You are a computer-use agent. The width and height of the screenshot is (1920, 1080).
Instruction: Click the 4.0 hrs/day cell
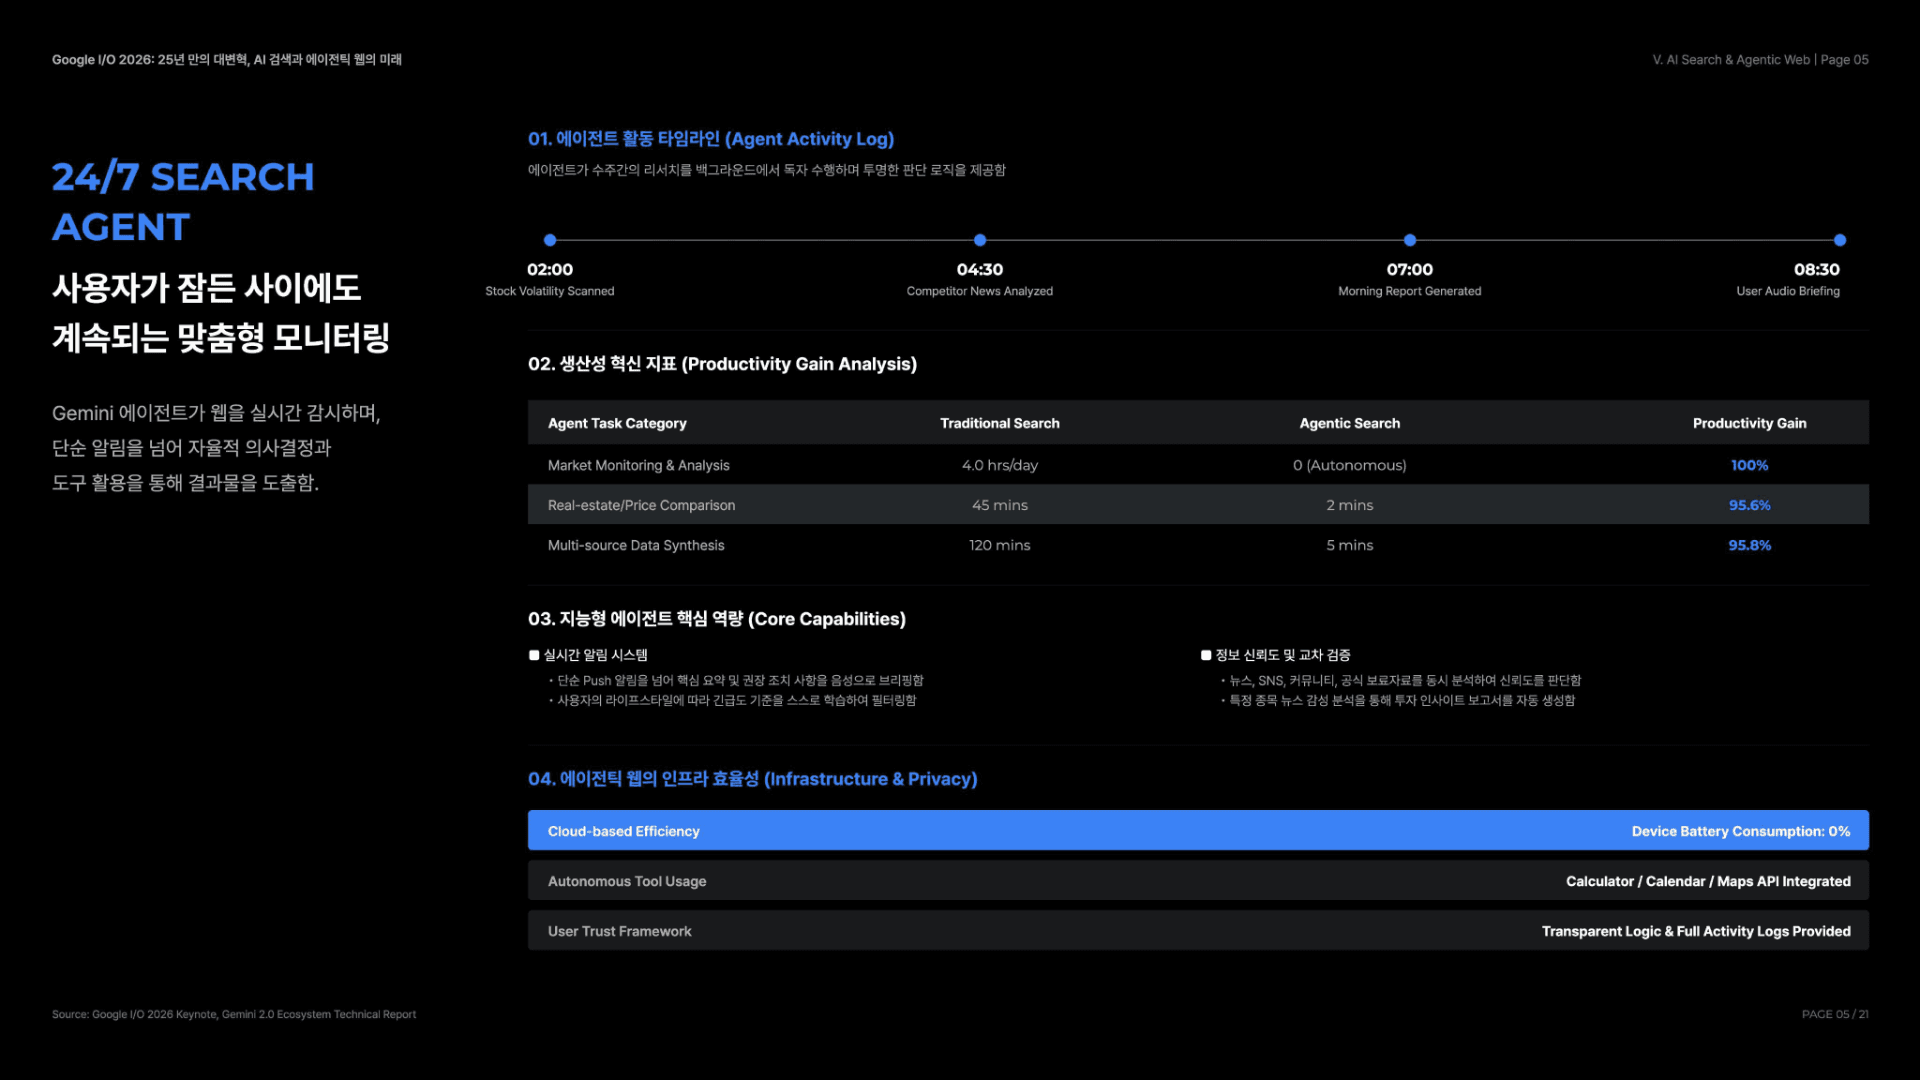[1000, 465]
